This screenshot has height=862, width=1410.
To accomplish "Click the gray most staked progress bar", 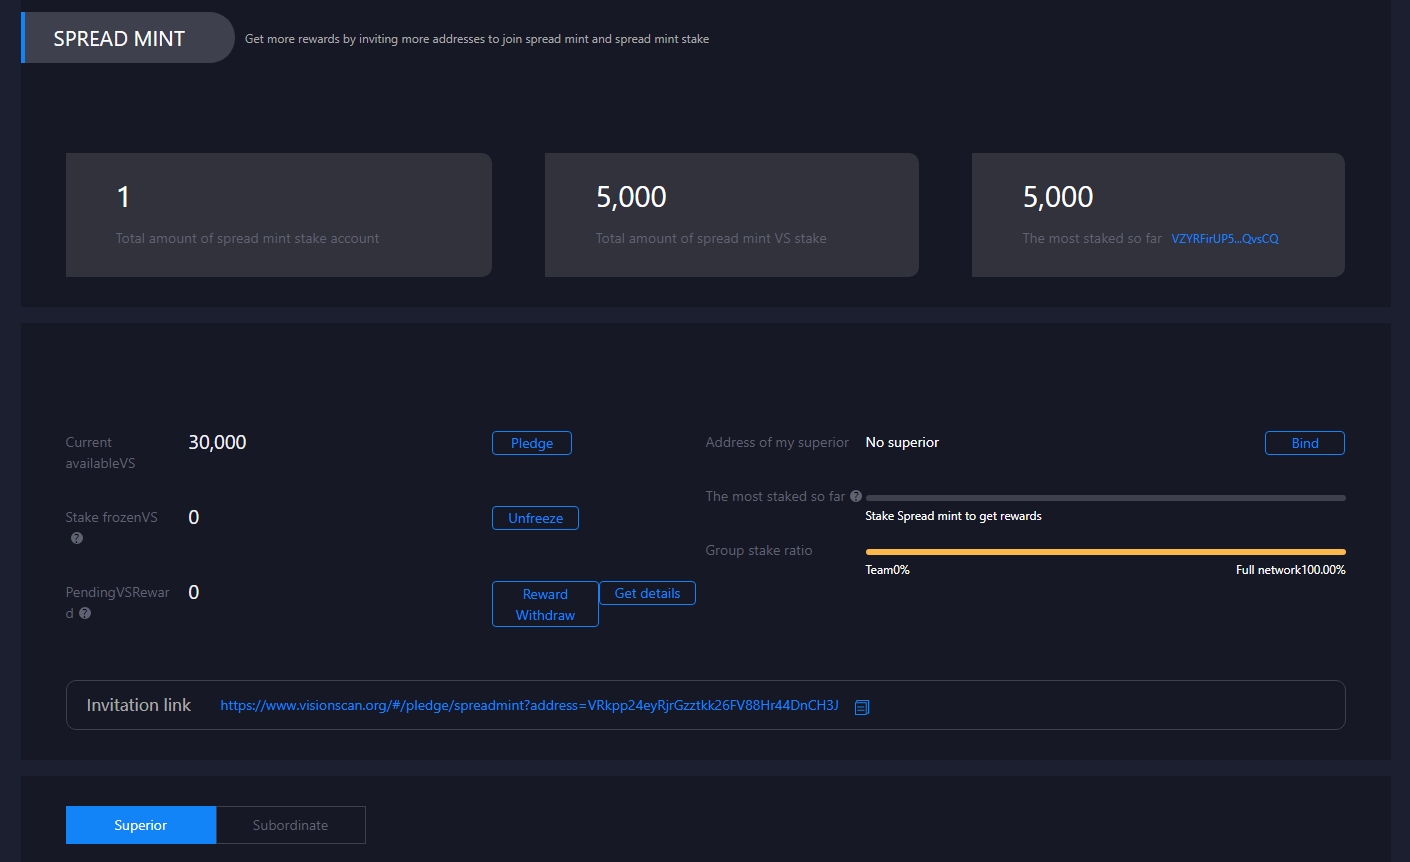I will tap(1105, 497).
